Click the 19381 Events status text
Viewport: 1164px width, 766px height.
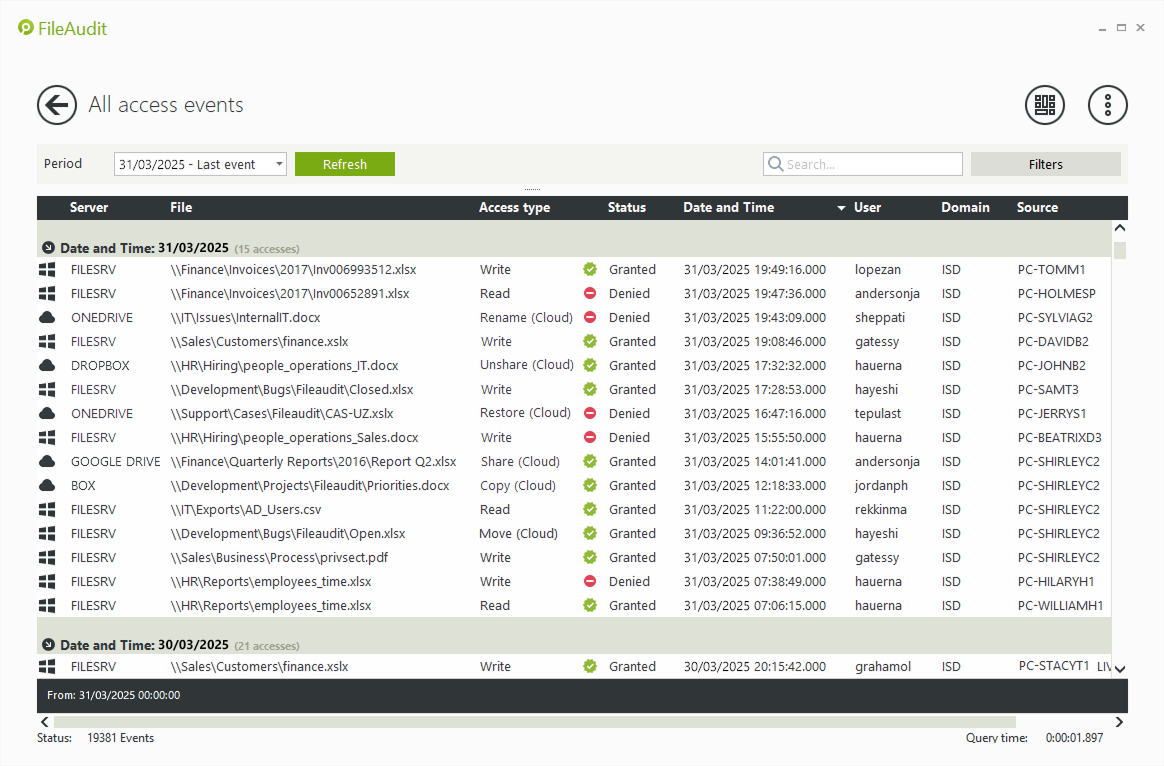[120, 738]
